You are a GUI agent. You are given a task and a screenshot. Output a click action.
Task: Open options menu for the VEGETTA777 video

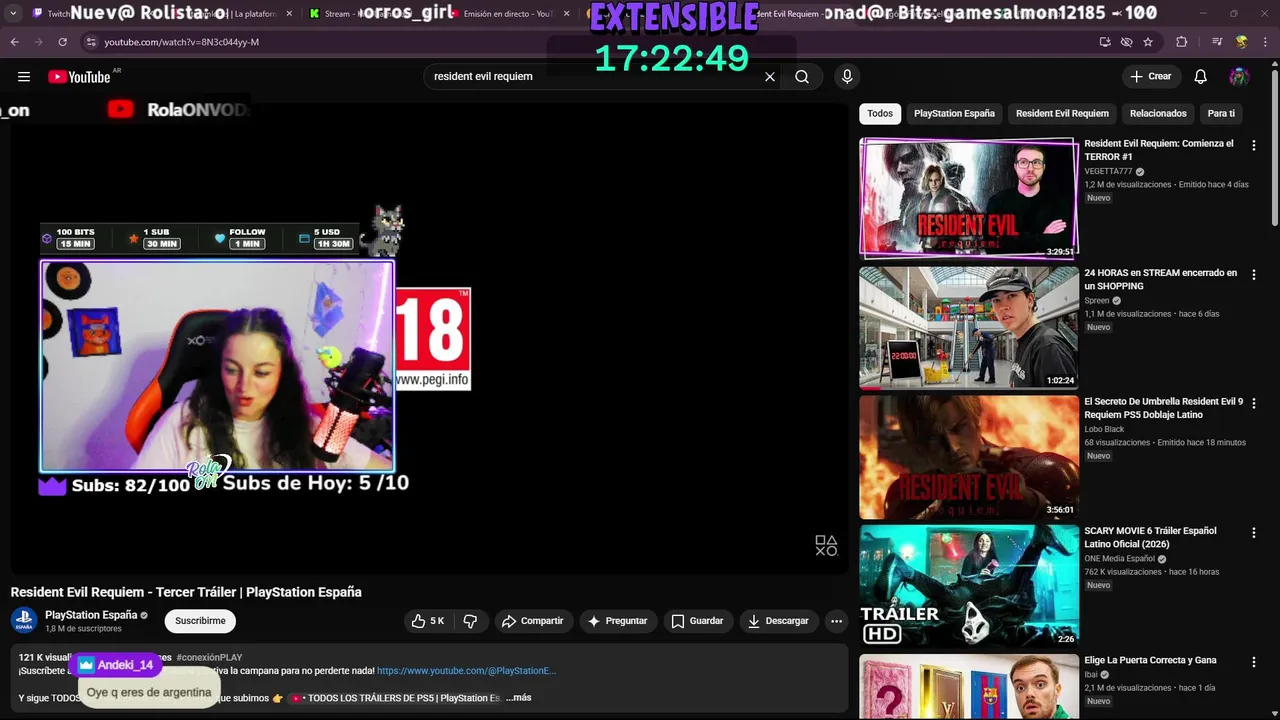coord(1253,145)
